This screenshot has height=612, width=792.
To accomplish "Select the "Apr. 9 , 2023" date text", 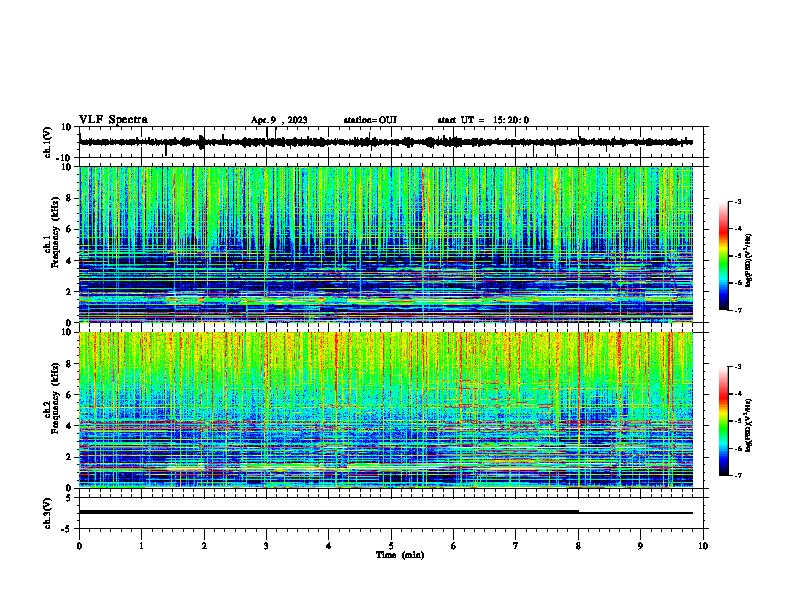I will coord(279,120).
